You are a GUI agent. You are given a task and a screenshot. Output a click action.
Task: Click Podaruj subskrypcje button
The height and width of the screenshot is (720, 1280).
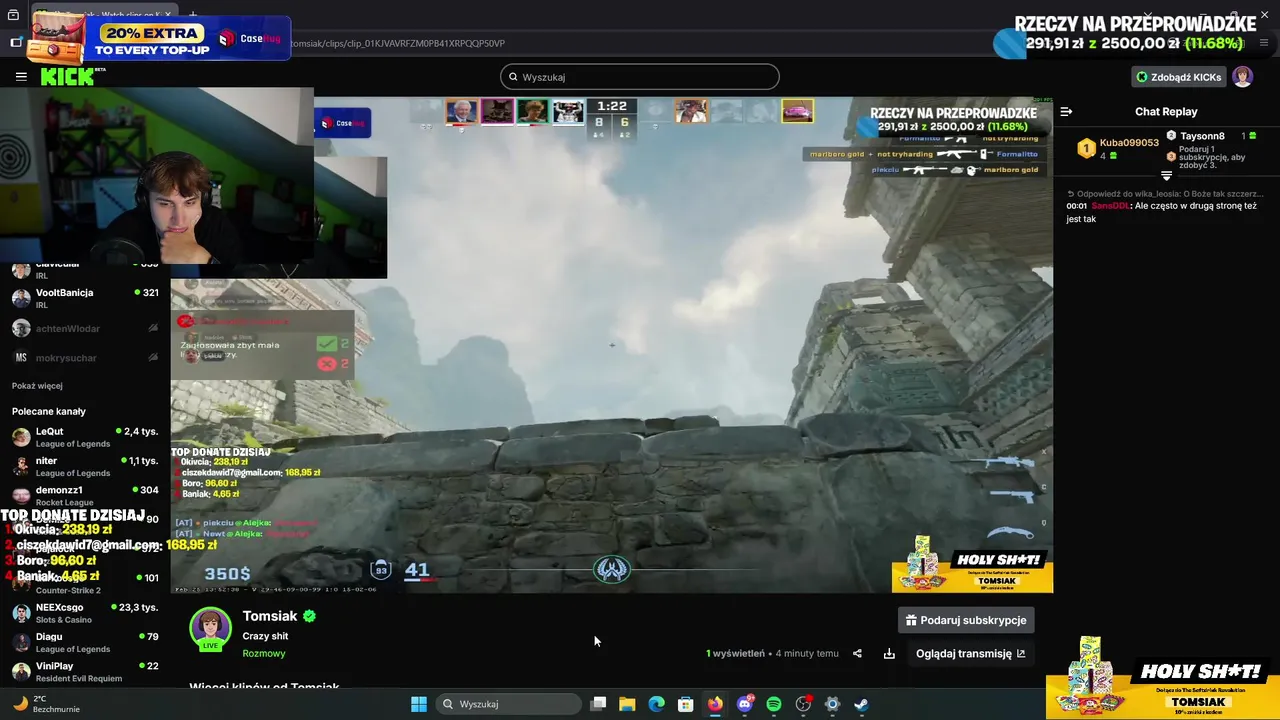(965, 620)
